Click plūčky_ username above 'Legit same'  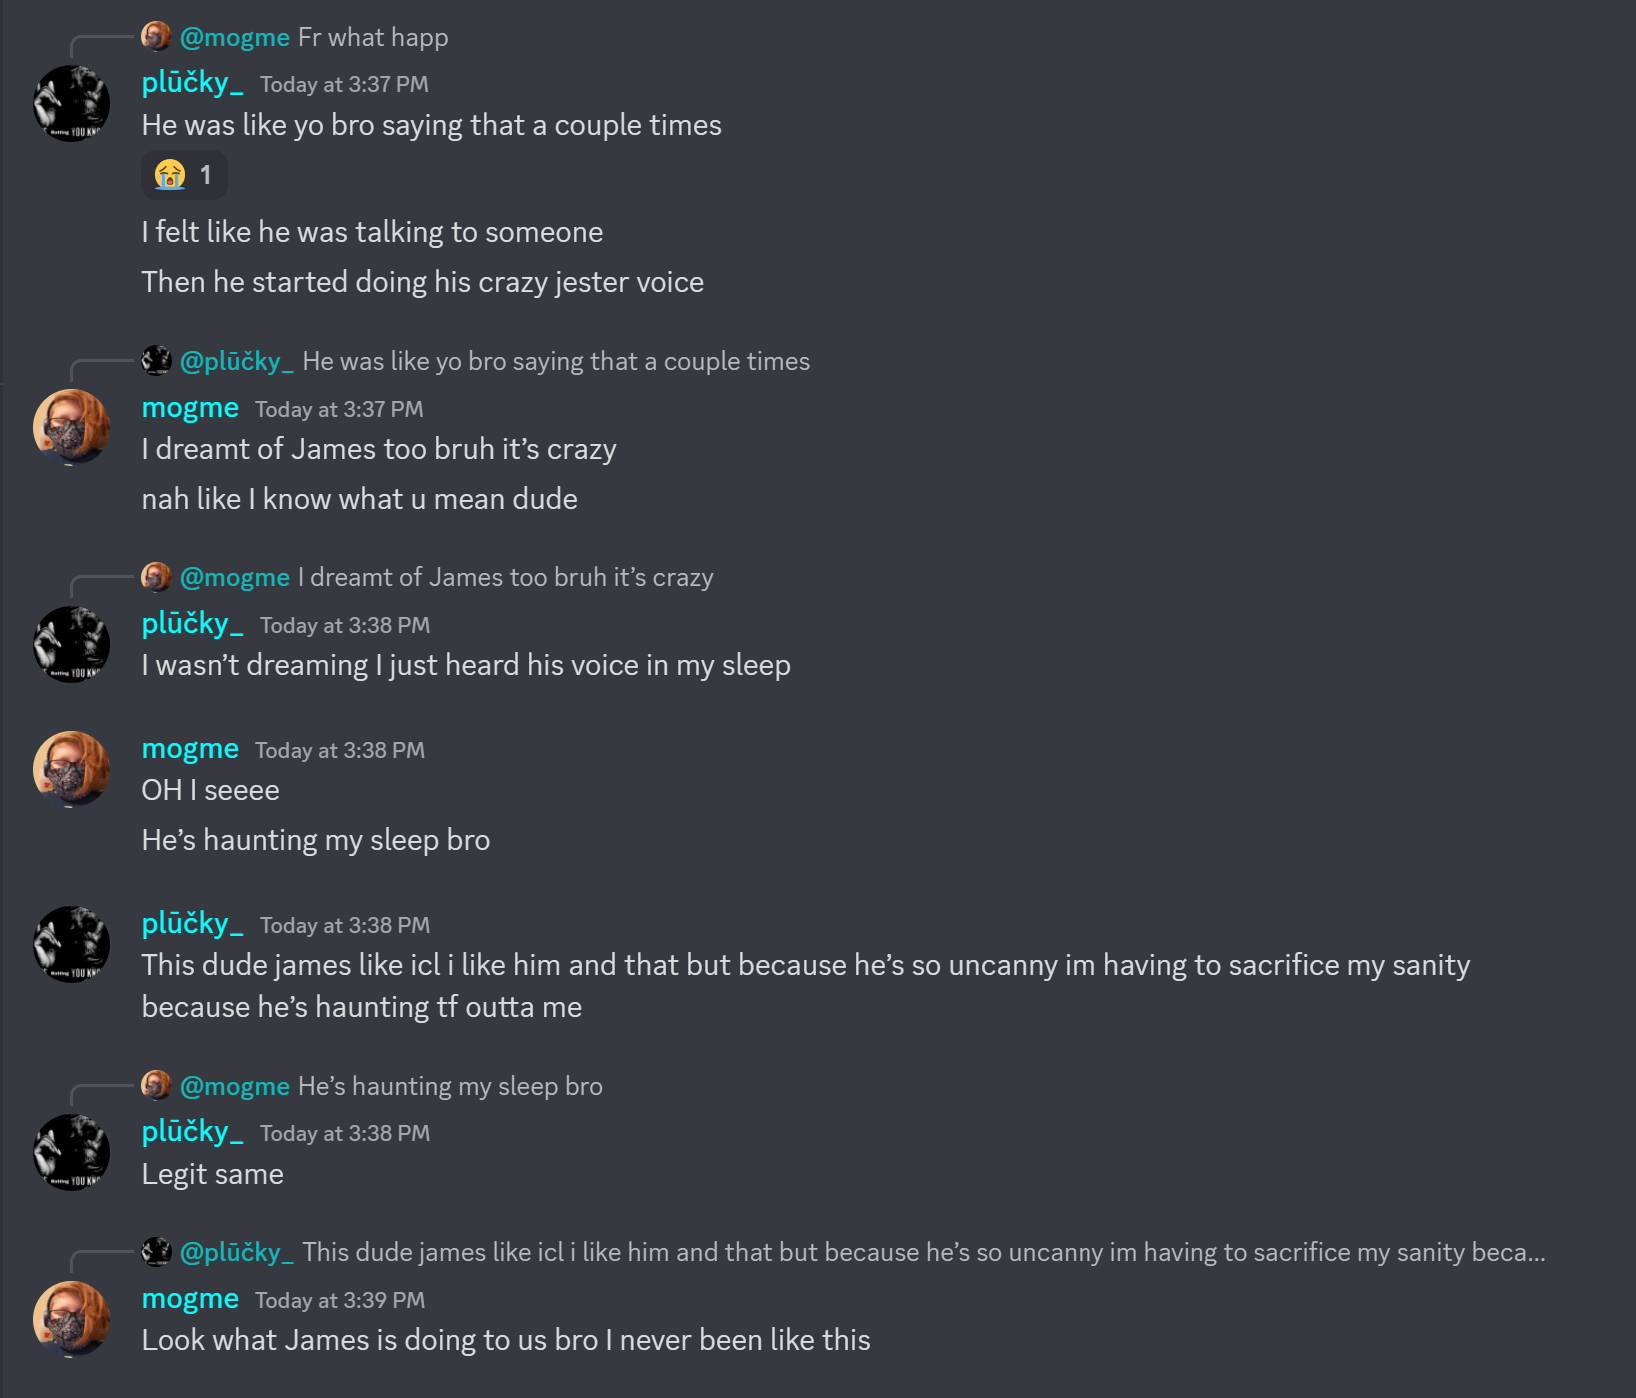192,1131
